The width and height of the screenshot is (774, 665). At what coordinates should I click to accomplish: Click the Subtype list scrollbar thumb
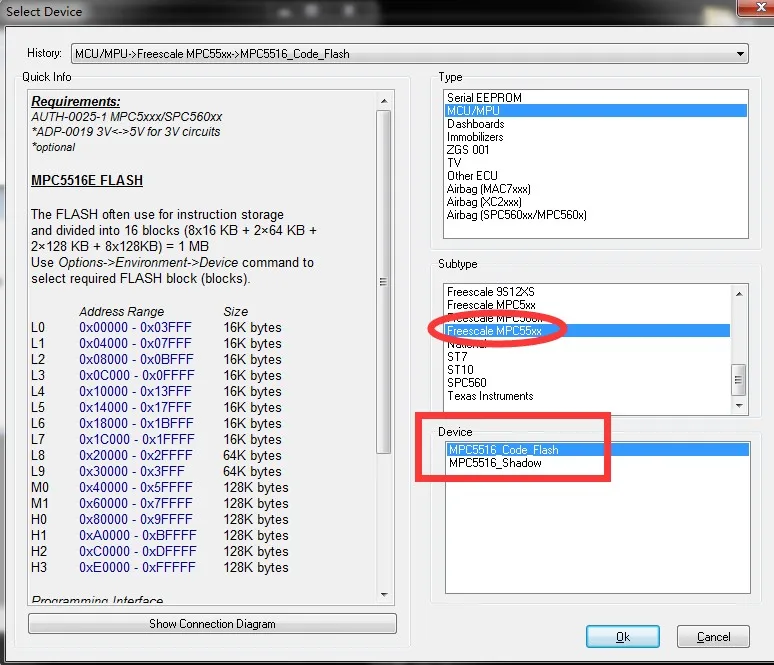738,380
